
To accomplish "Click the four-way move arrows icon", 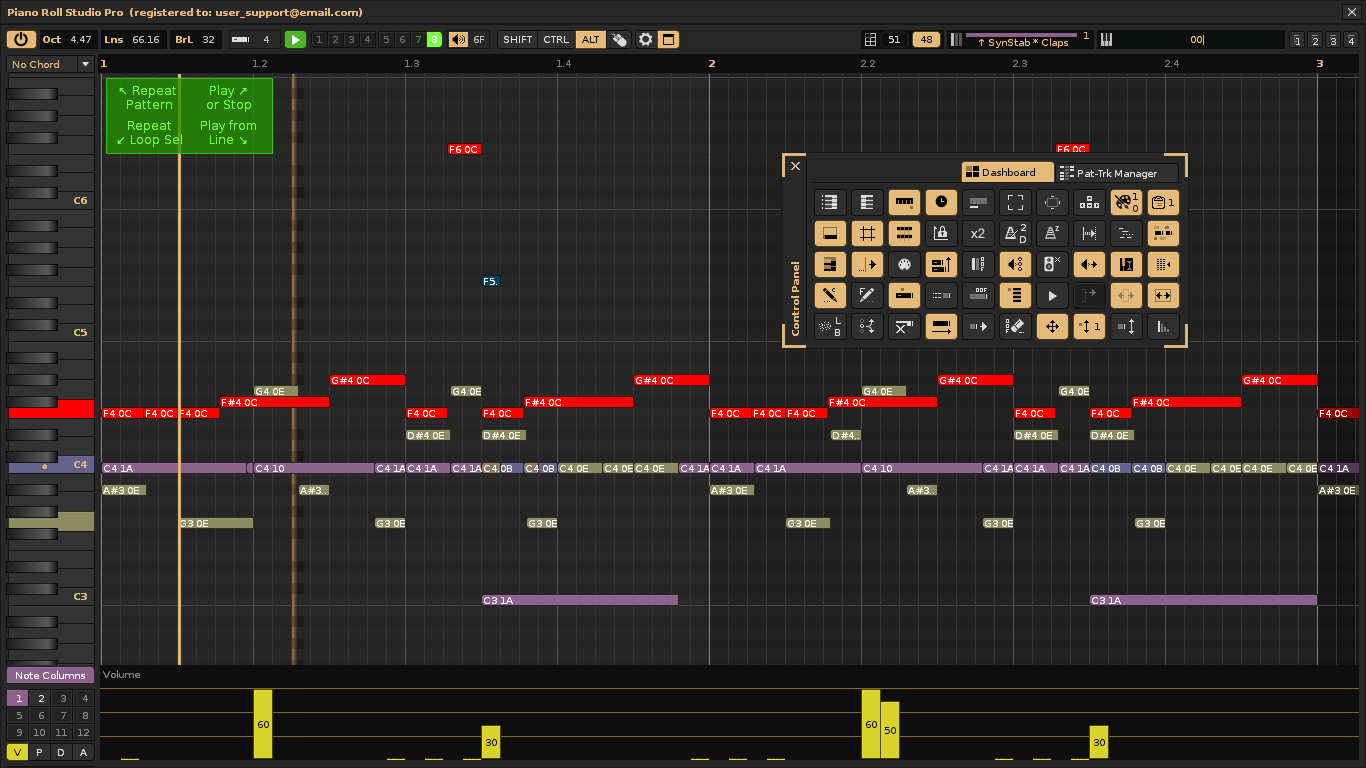I will 1052,327.
